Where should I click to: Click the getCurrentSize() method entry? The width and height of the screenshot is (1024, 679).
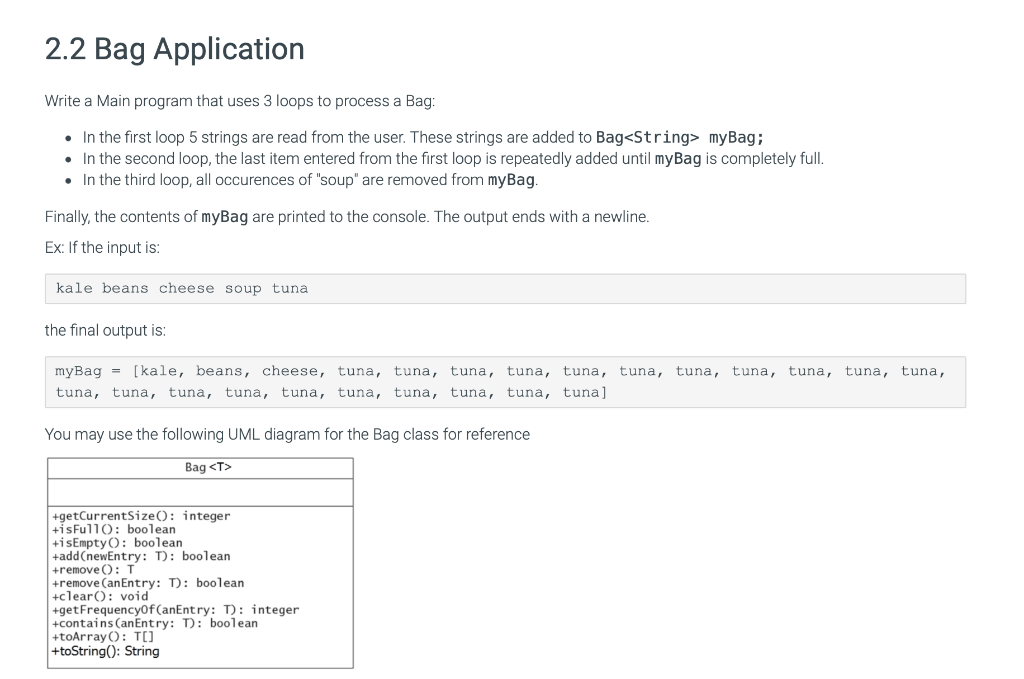coord(139,515)
